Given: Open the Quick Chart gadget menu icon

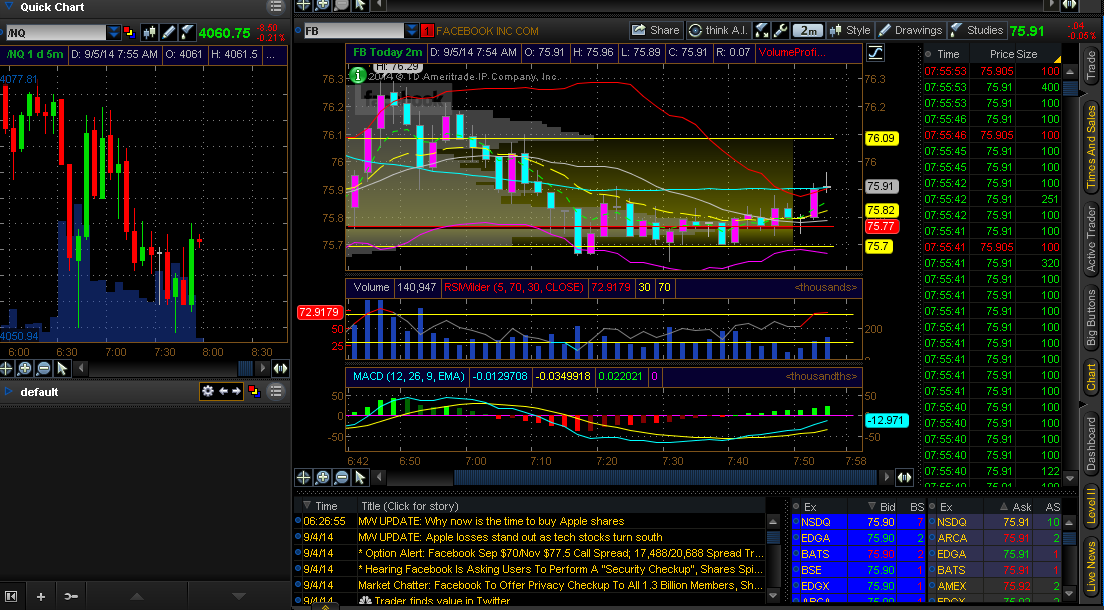Looking at the screenshot, I should tap(276, 7).
